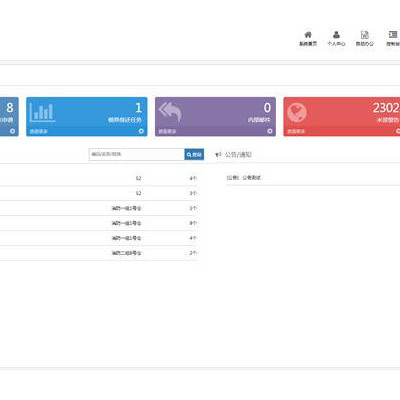Click the blue search button with magnifier

(194, 154)
